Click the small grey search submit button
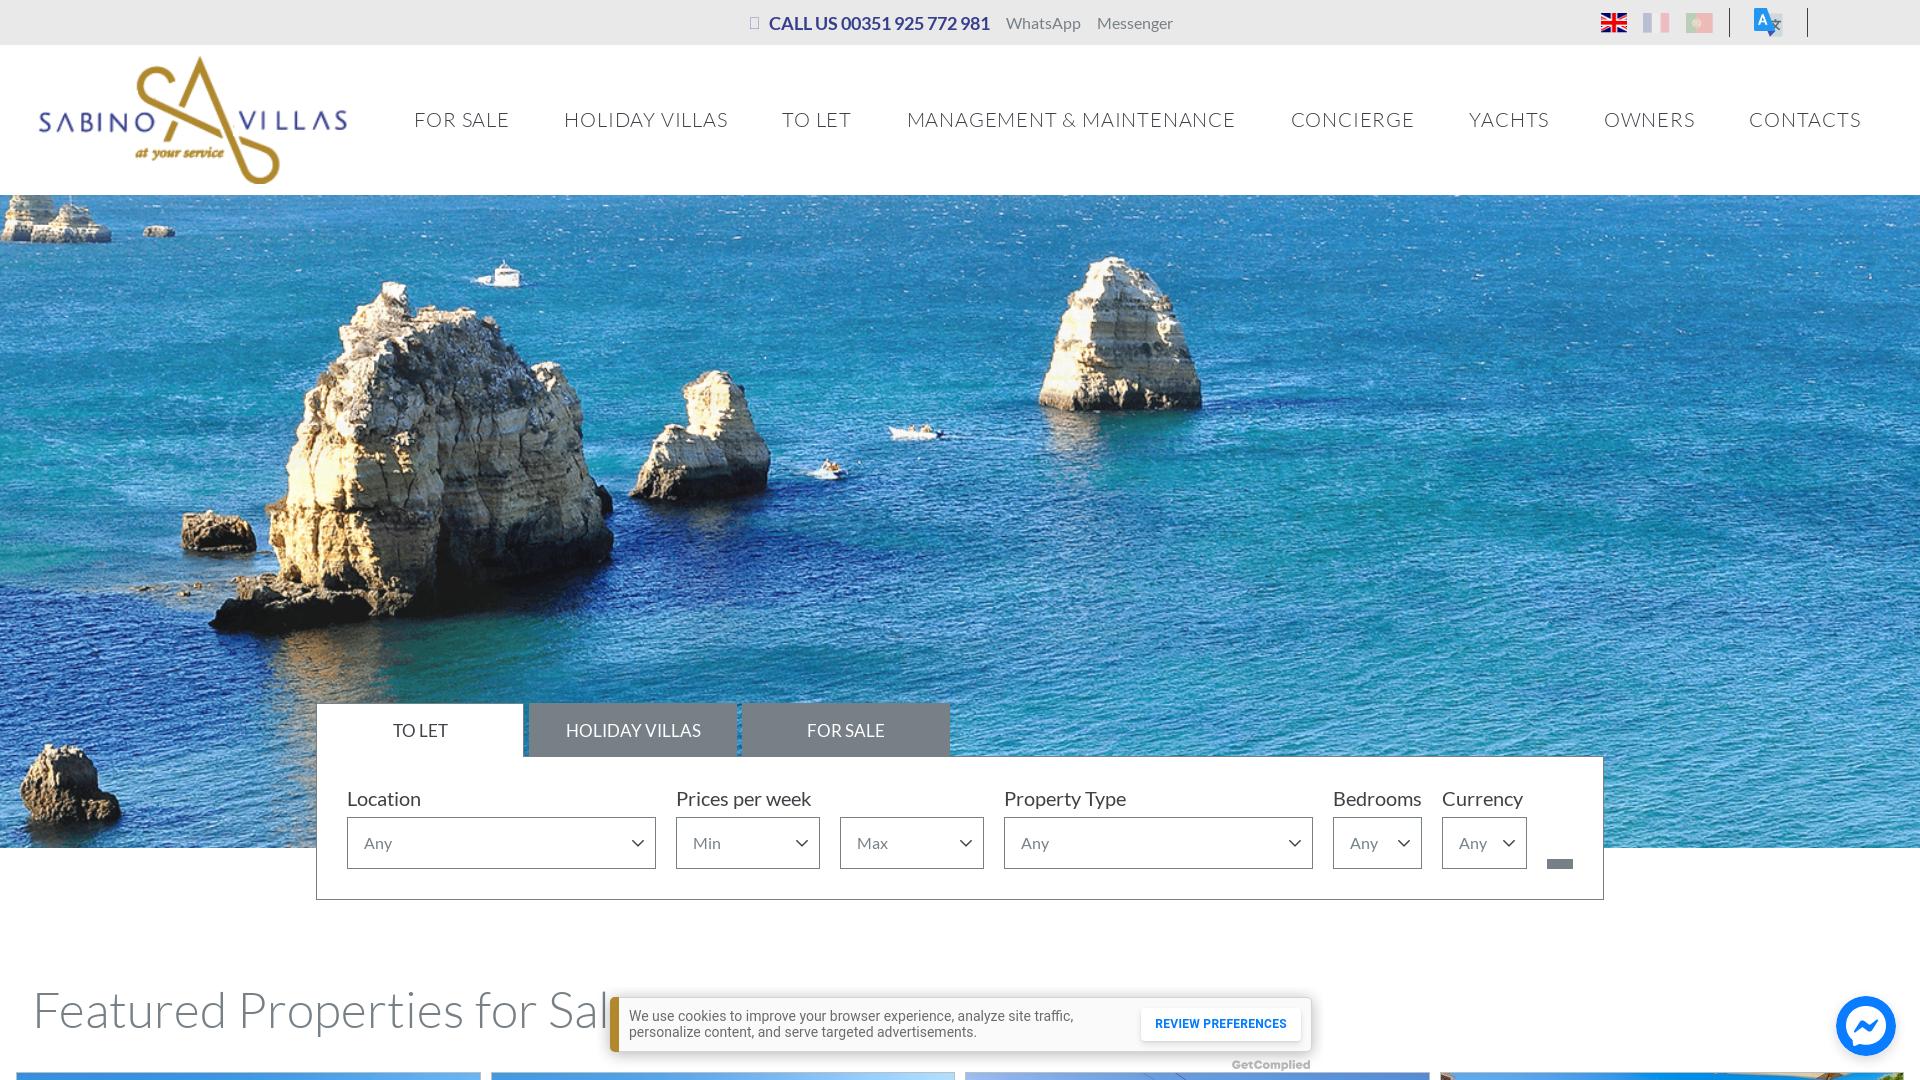The image size is (1920, 1080). coord(1559,863)
